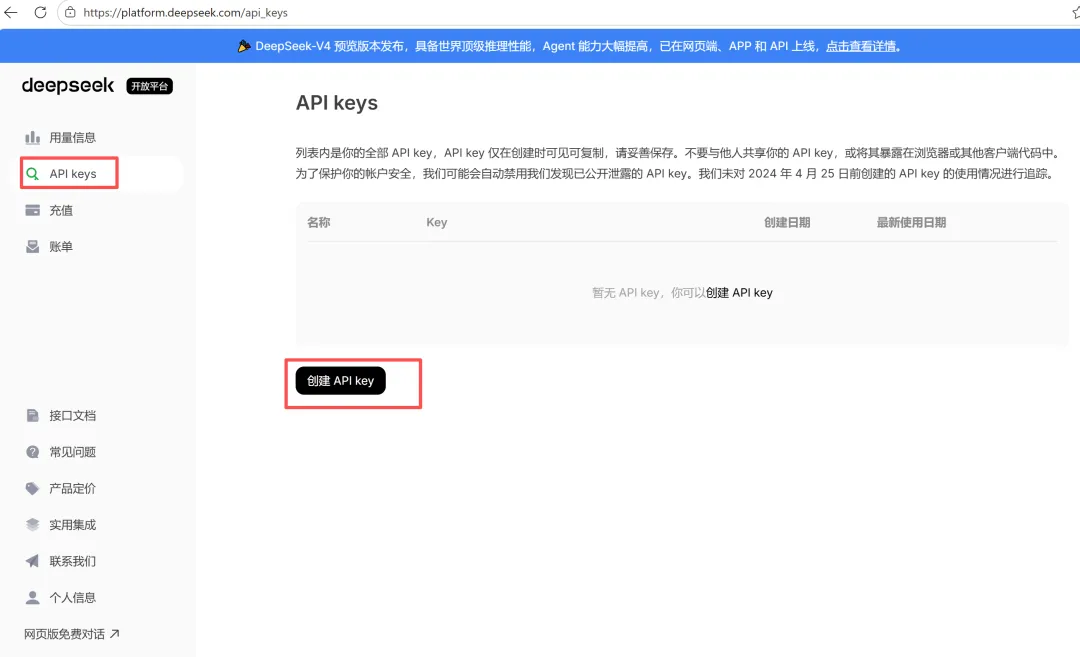This screenshot has height=657, width=1080.
Task: Click the 联系我们 paper plane icon
Action: (32, 561)
